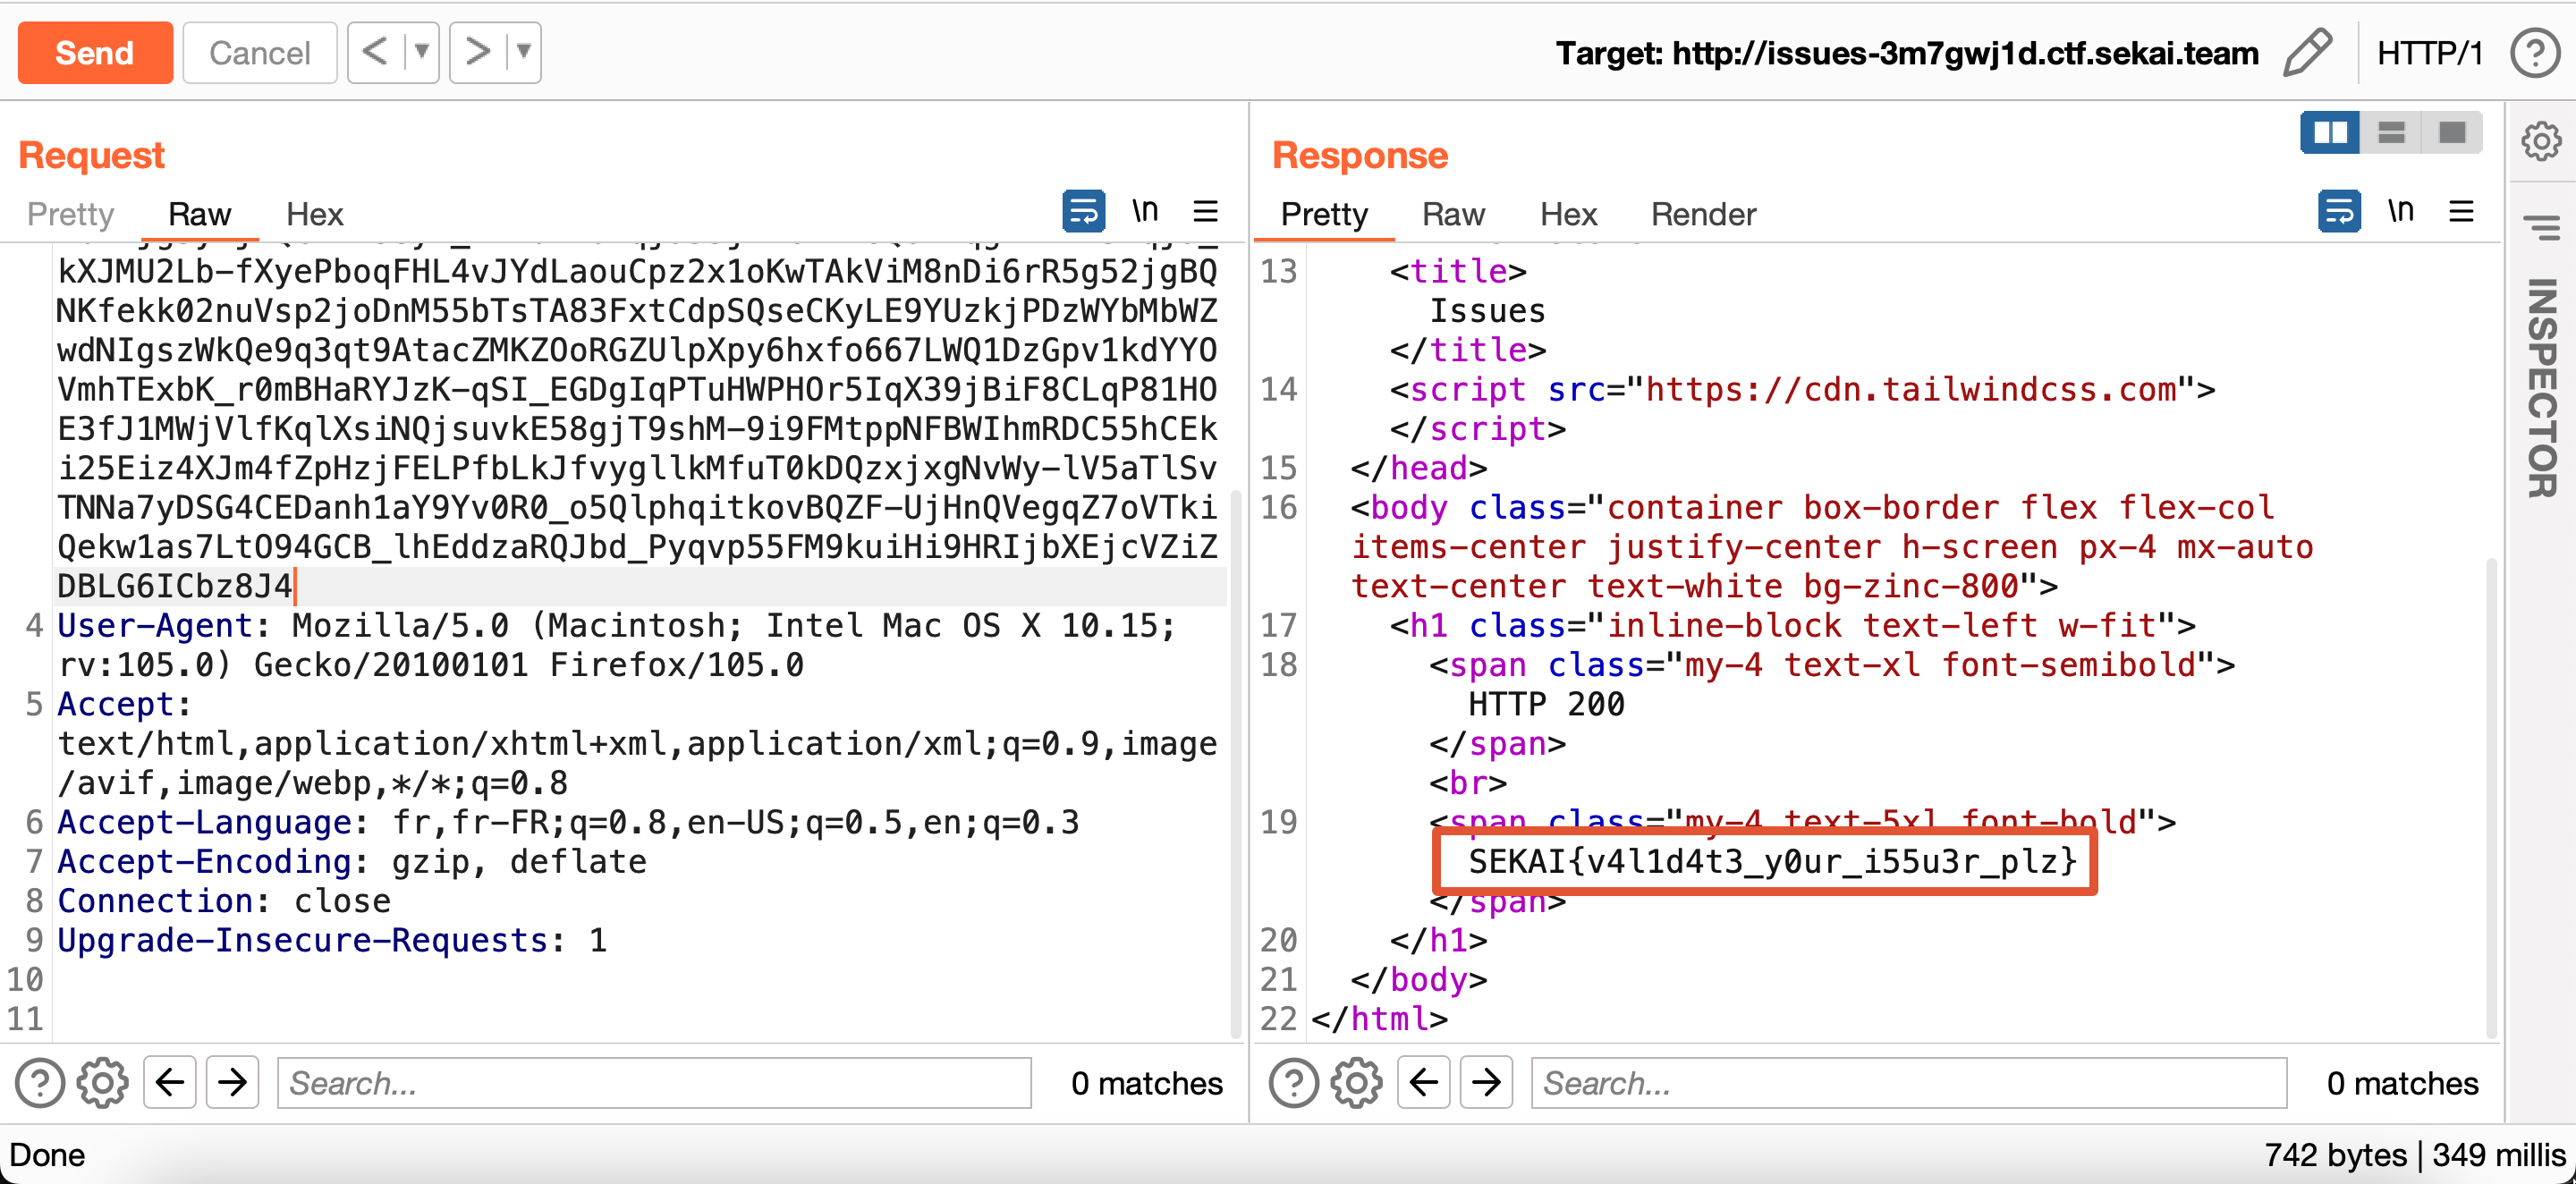Open Response search settings gear
This screenshot has width=2576, height=1184.
tap(1357, 1082)
